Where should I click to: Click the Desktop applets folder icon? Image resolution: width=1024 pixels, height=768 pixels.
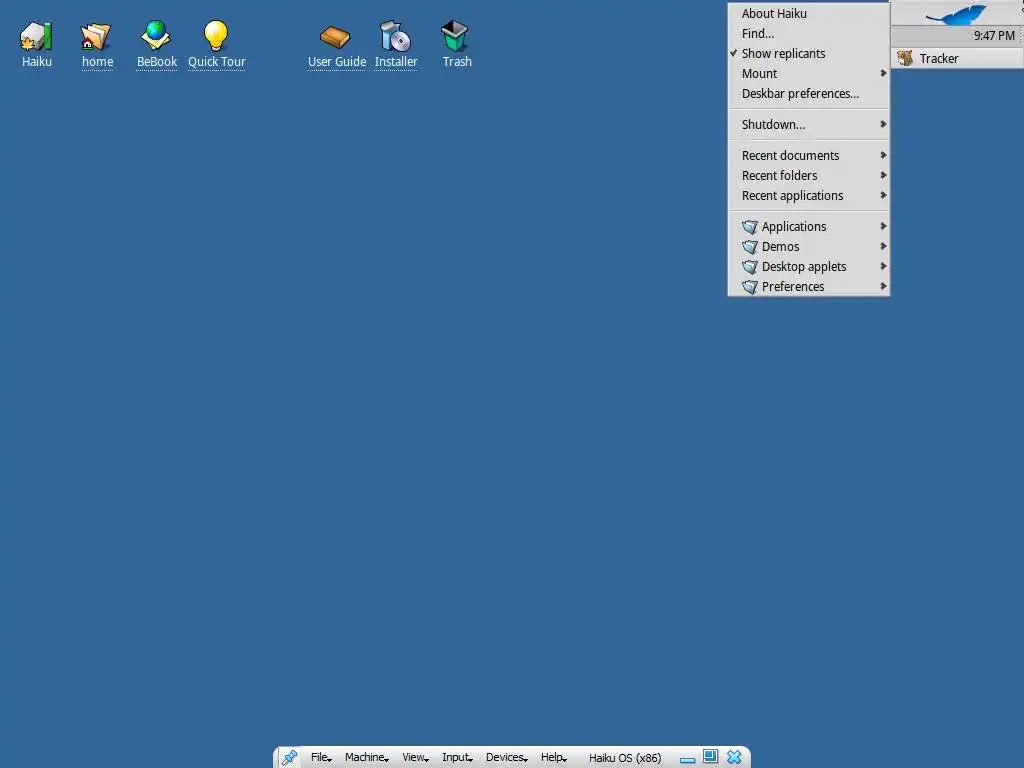click(x=750, y=266)
